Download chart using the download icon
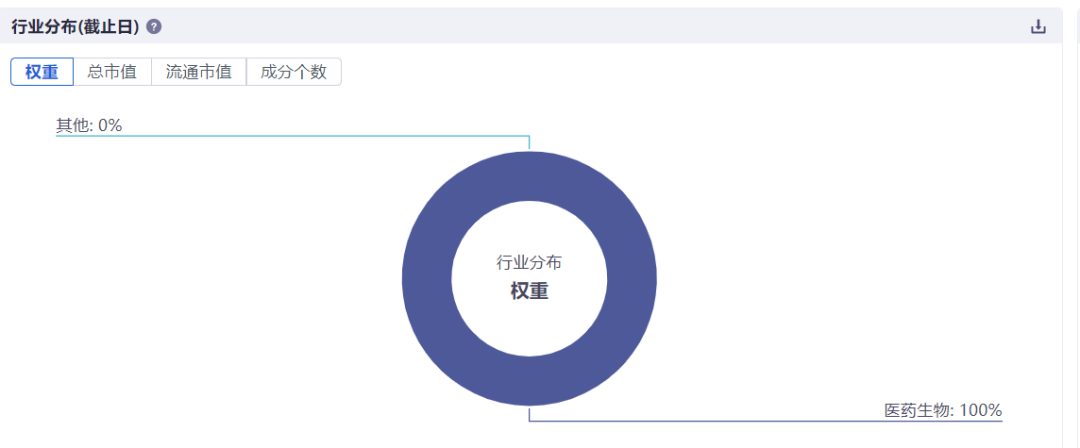The image size is (1080, 448). [1037, 27]
